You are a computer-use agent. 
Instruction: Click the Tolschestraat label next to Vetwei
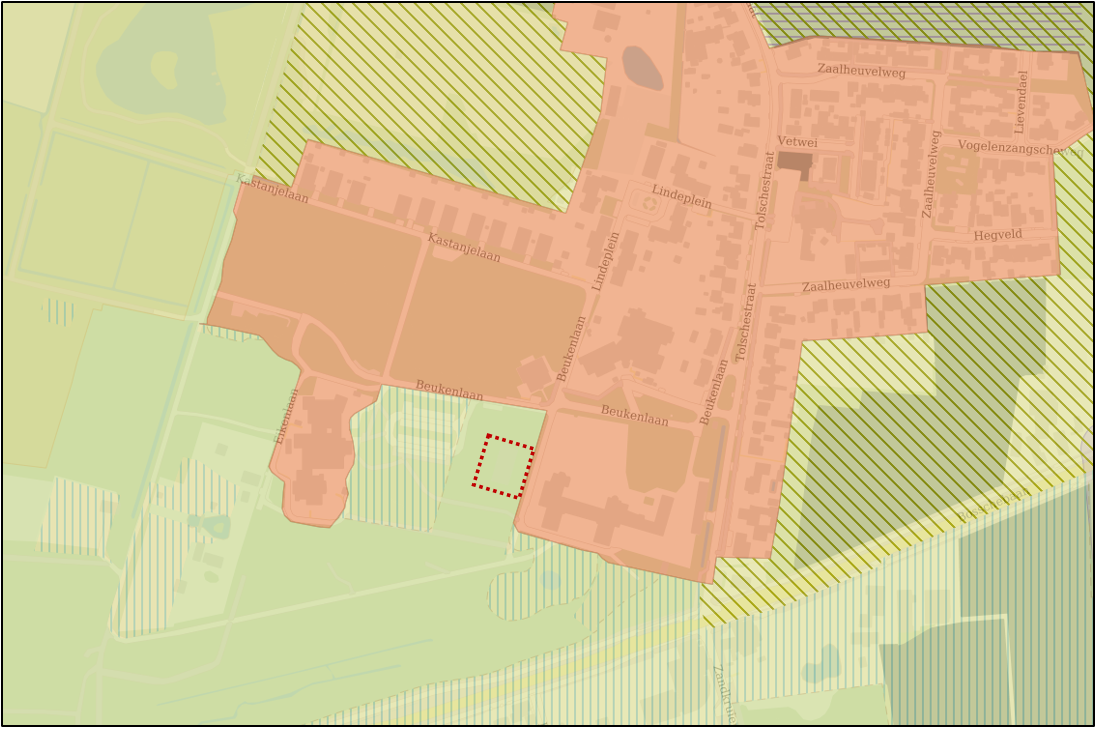click(x=765, y=191)
